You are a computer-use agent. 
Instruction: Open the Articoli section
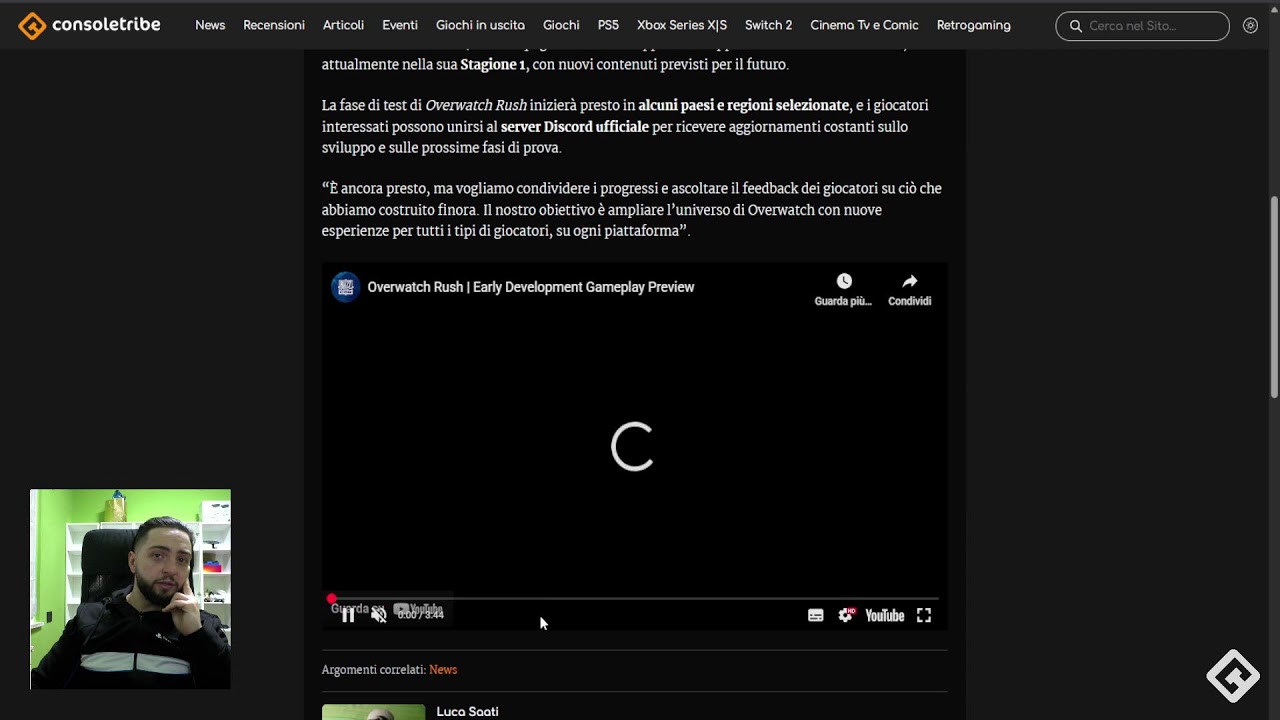point(343,25)
